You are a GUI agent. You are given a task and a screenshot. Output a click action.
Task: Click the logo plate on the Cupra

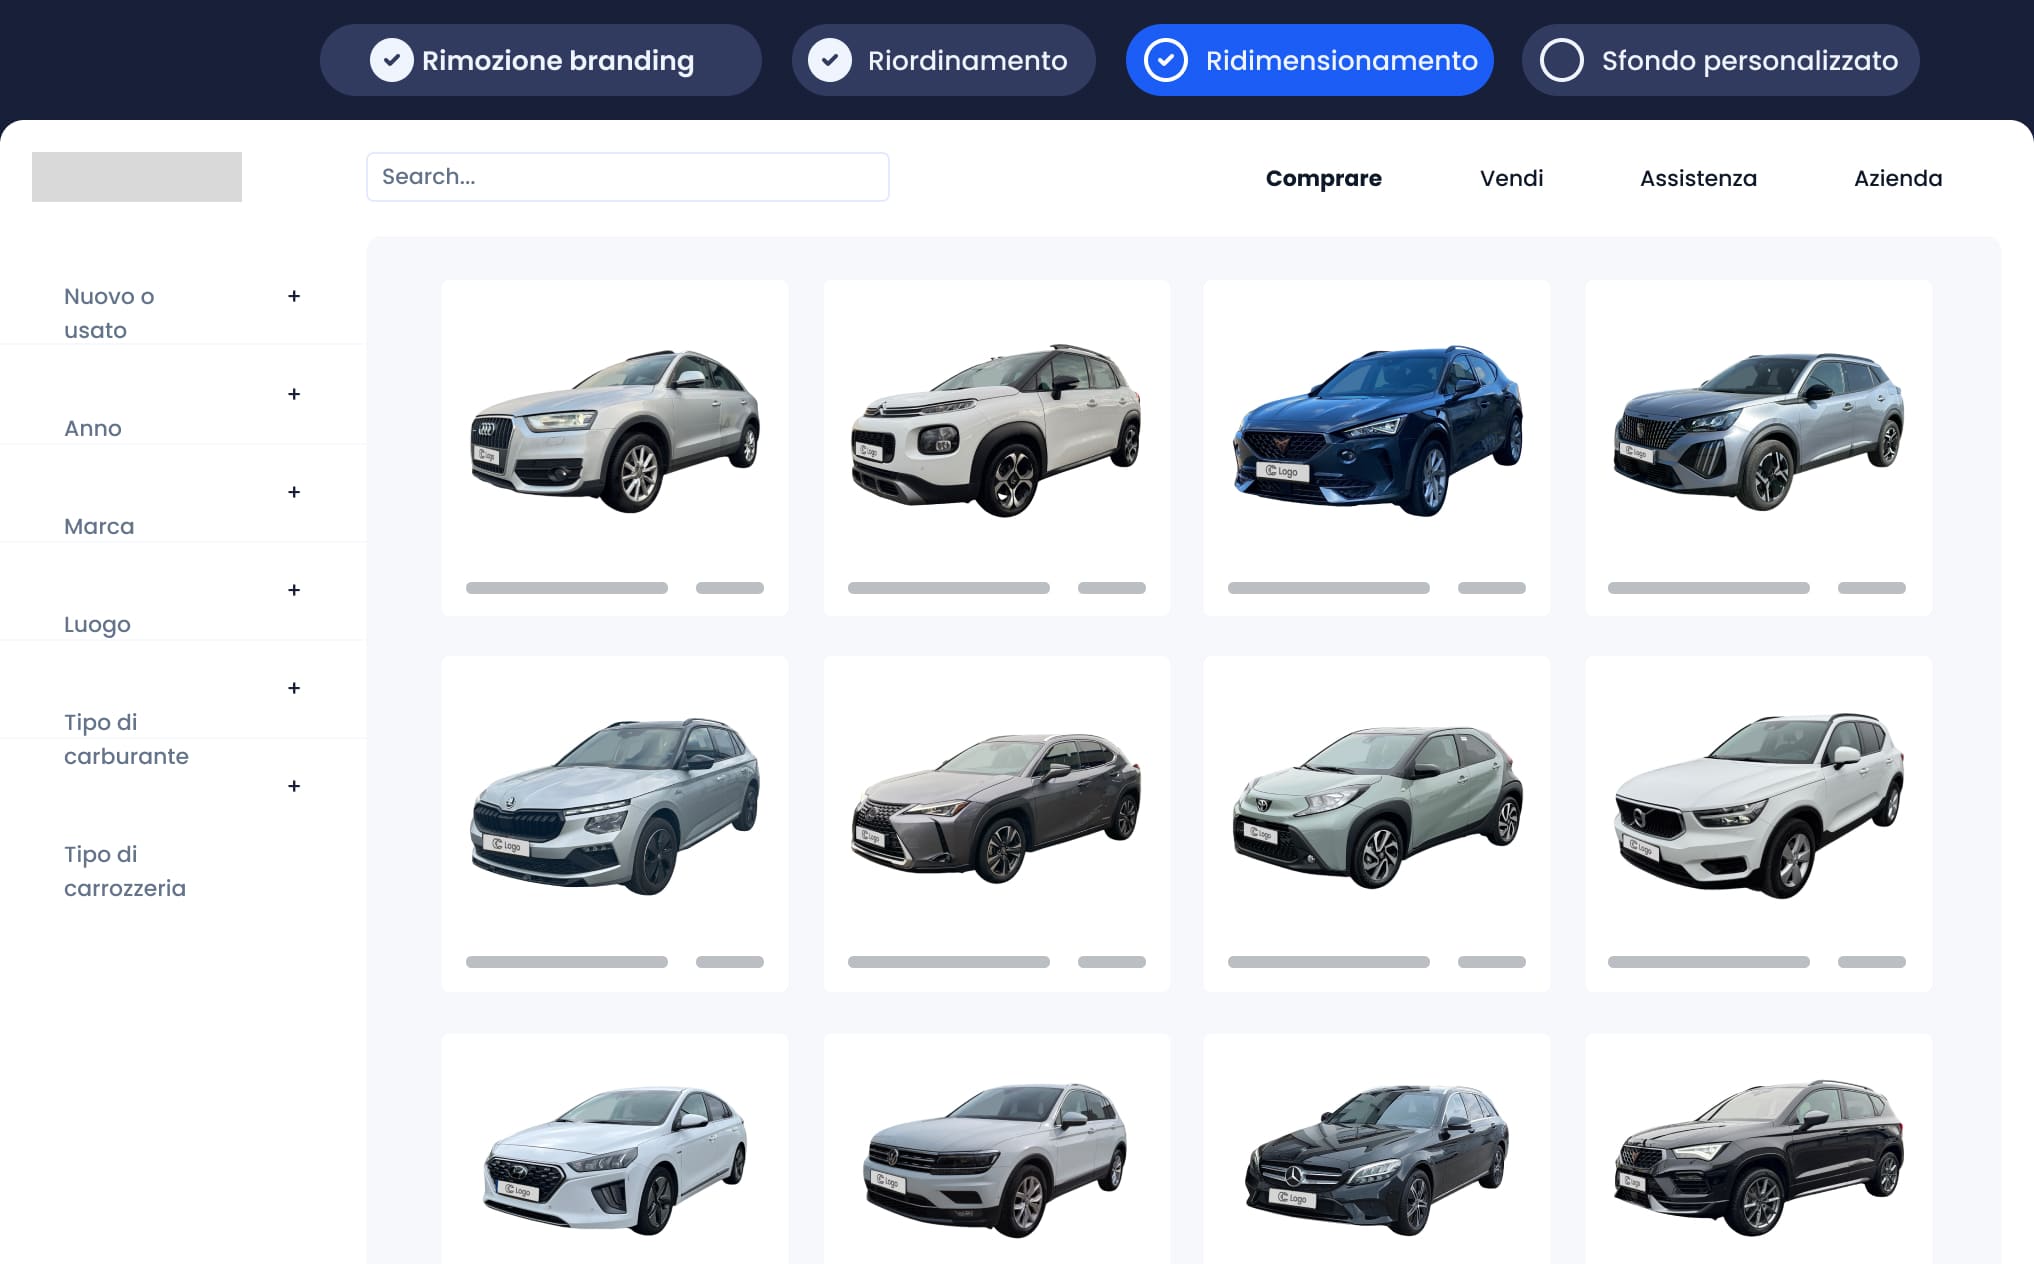pos(1282,471)
